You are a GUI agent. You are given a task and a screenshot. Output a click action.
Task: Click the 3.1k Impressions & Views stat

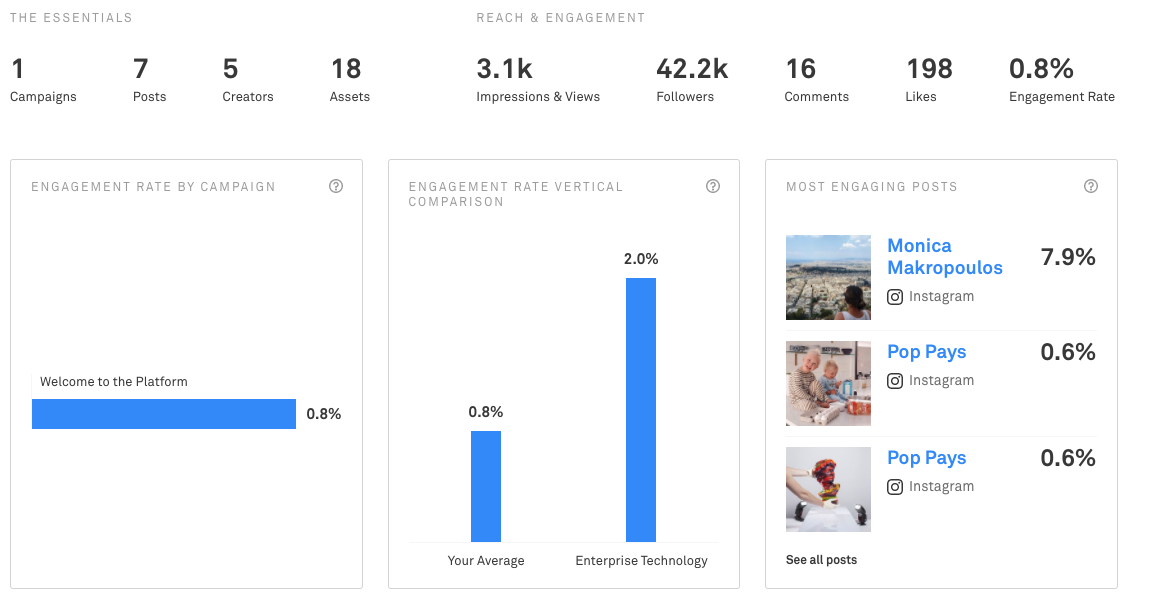[x=538, y=80]
